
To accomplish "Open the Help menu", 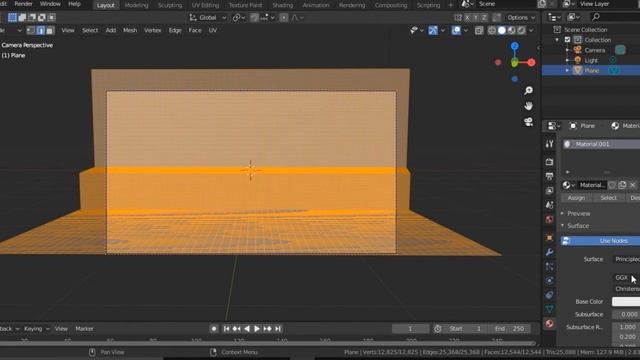I will (74, 4).
